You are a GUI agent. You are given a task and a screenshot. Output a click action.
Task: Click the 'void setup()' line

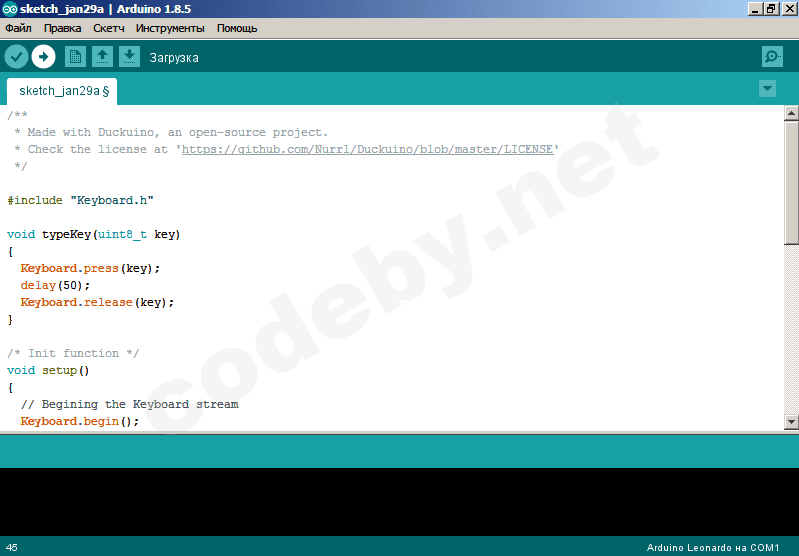point(48,370)
